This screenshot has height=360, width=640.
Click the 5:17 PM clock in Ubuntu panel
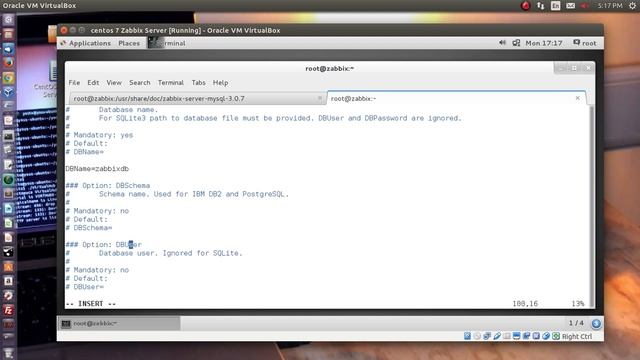(610, 5)
